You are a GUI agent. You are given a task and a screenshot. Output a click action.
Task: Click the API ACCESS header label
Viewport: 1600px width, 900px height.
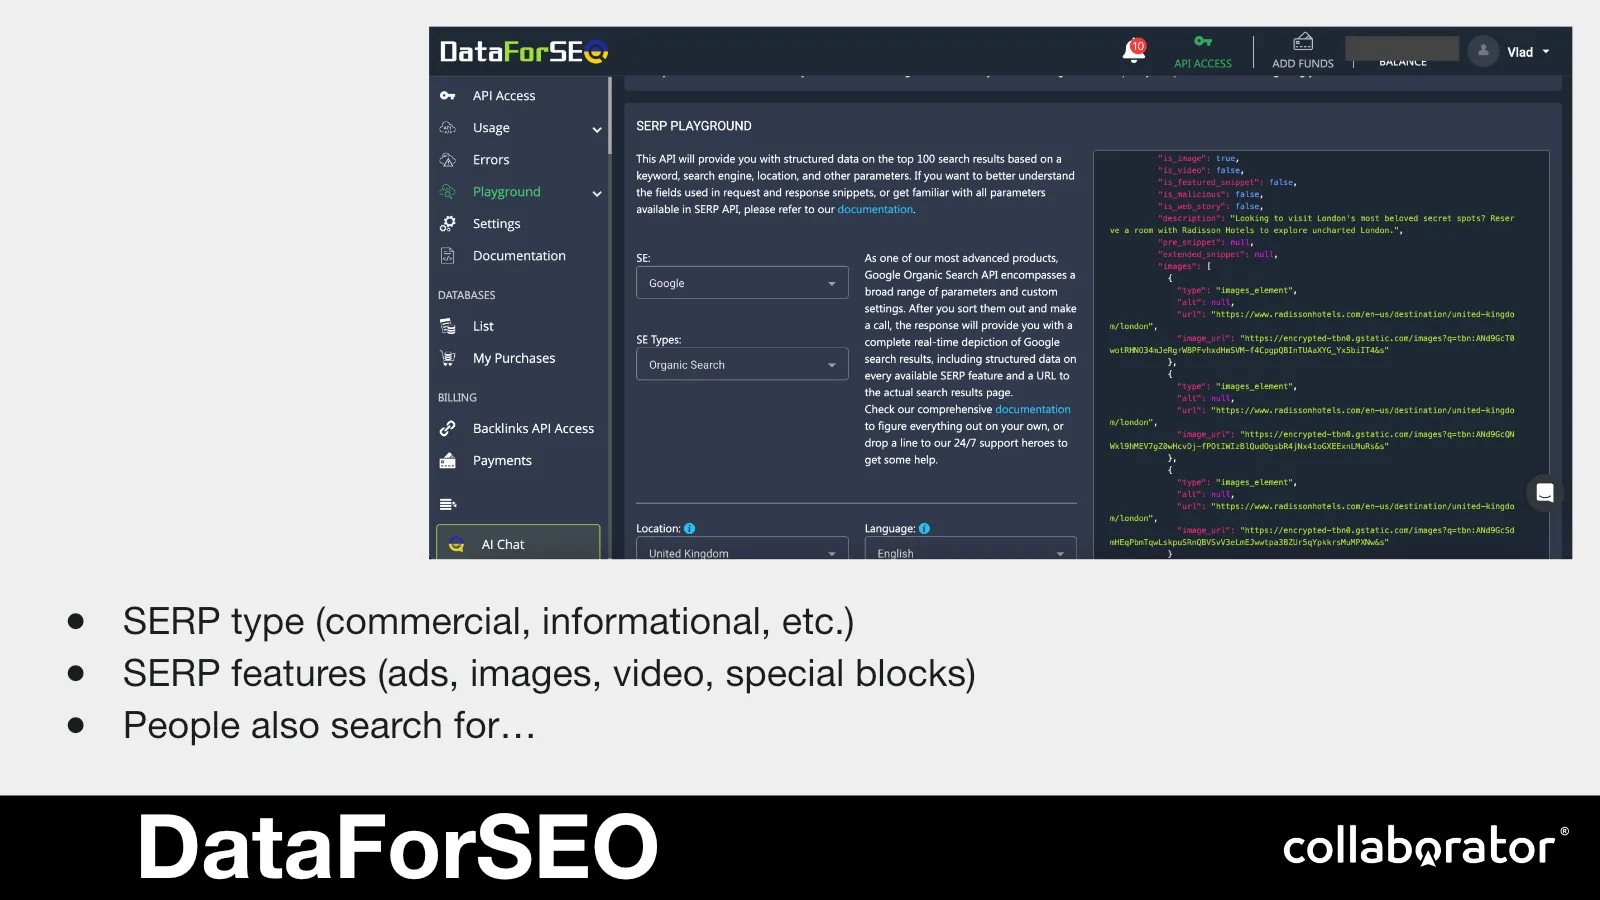point(1203,64)
